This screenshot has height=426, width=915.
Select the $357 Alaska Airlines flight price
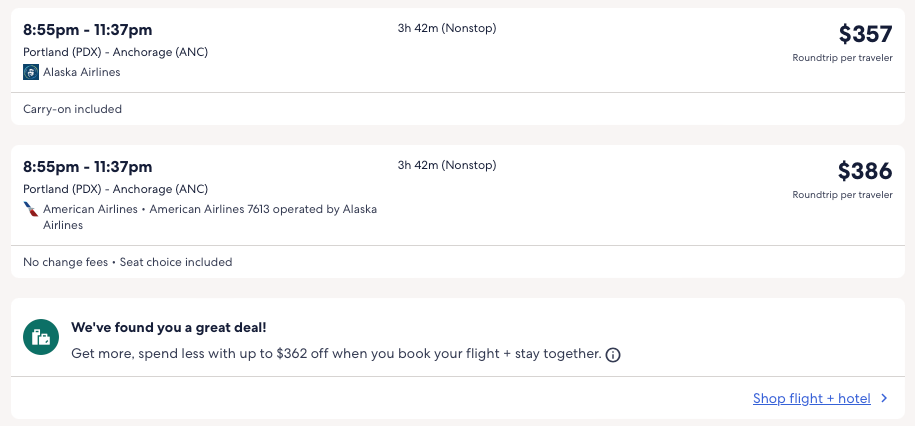tap(864, 35)
